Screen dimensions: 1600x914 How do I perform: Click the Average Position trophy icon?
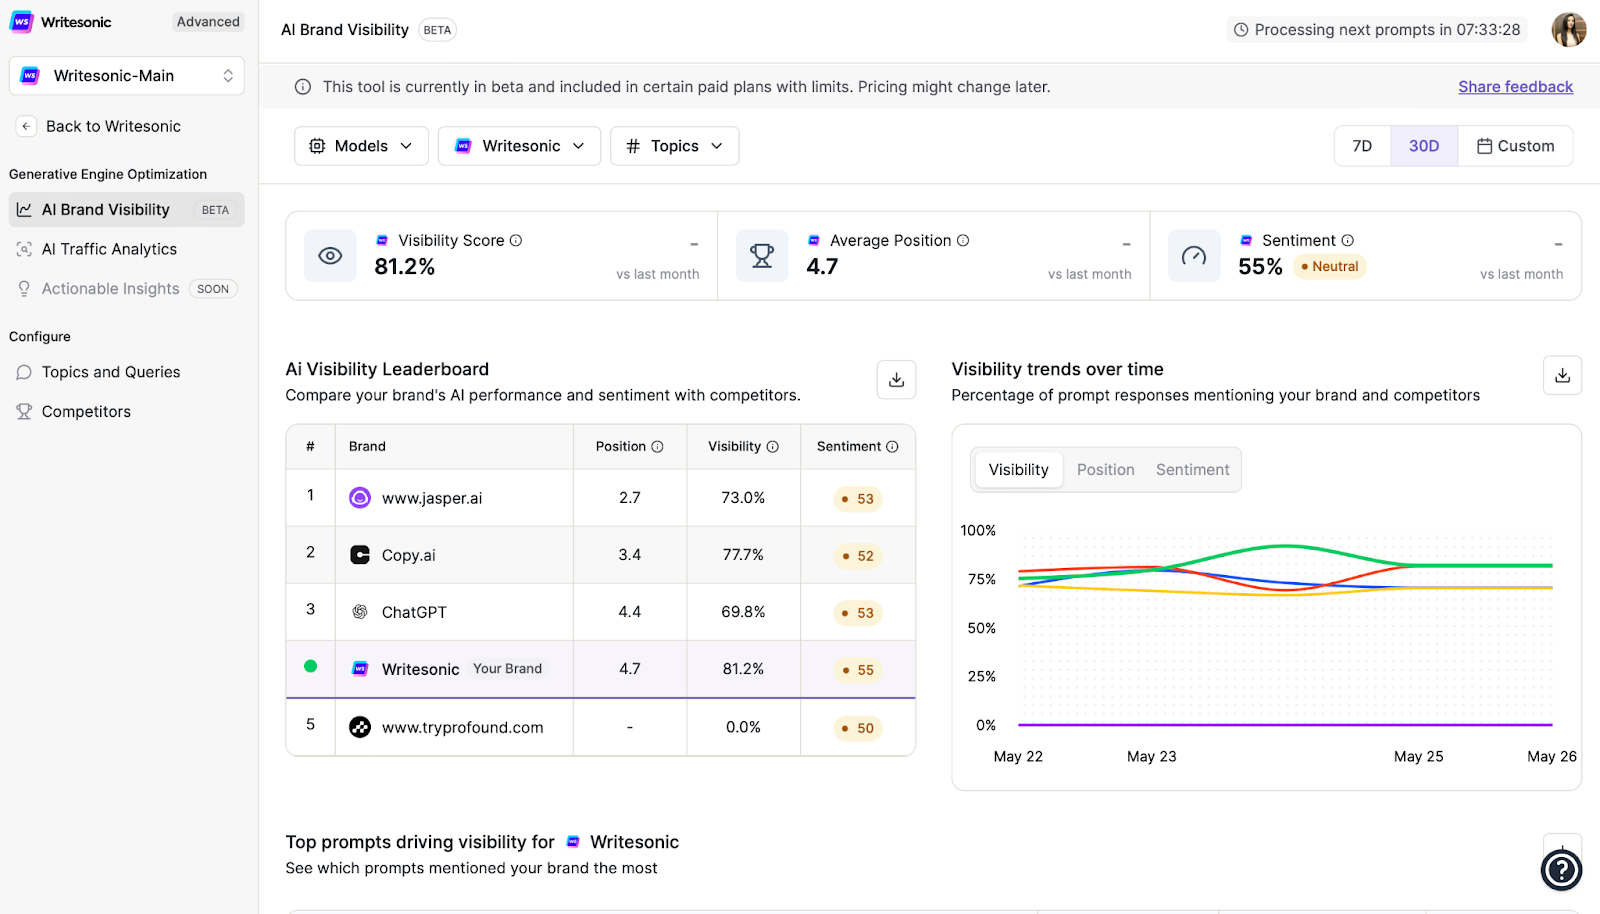(762, 256)
